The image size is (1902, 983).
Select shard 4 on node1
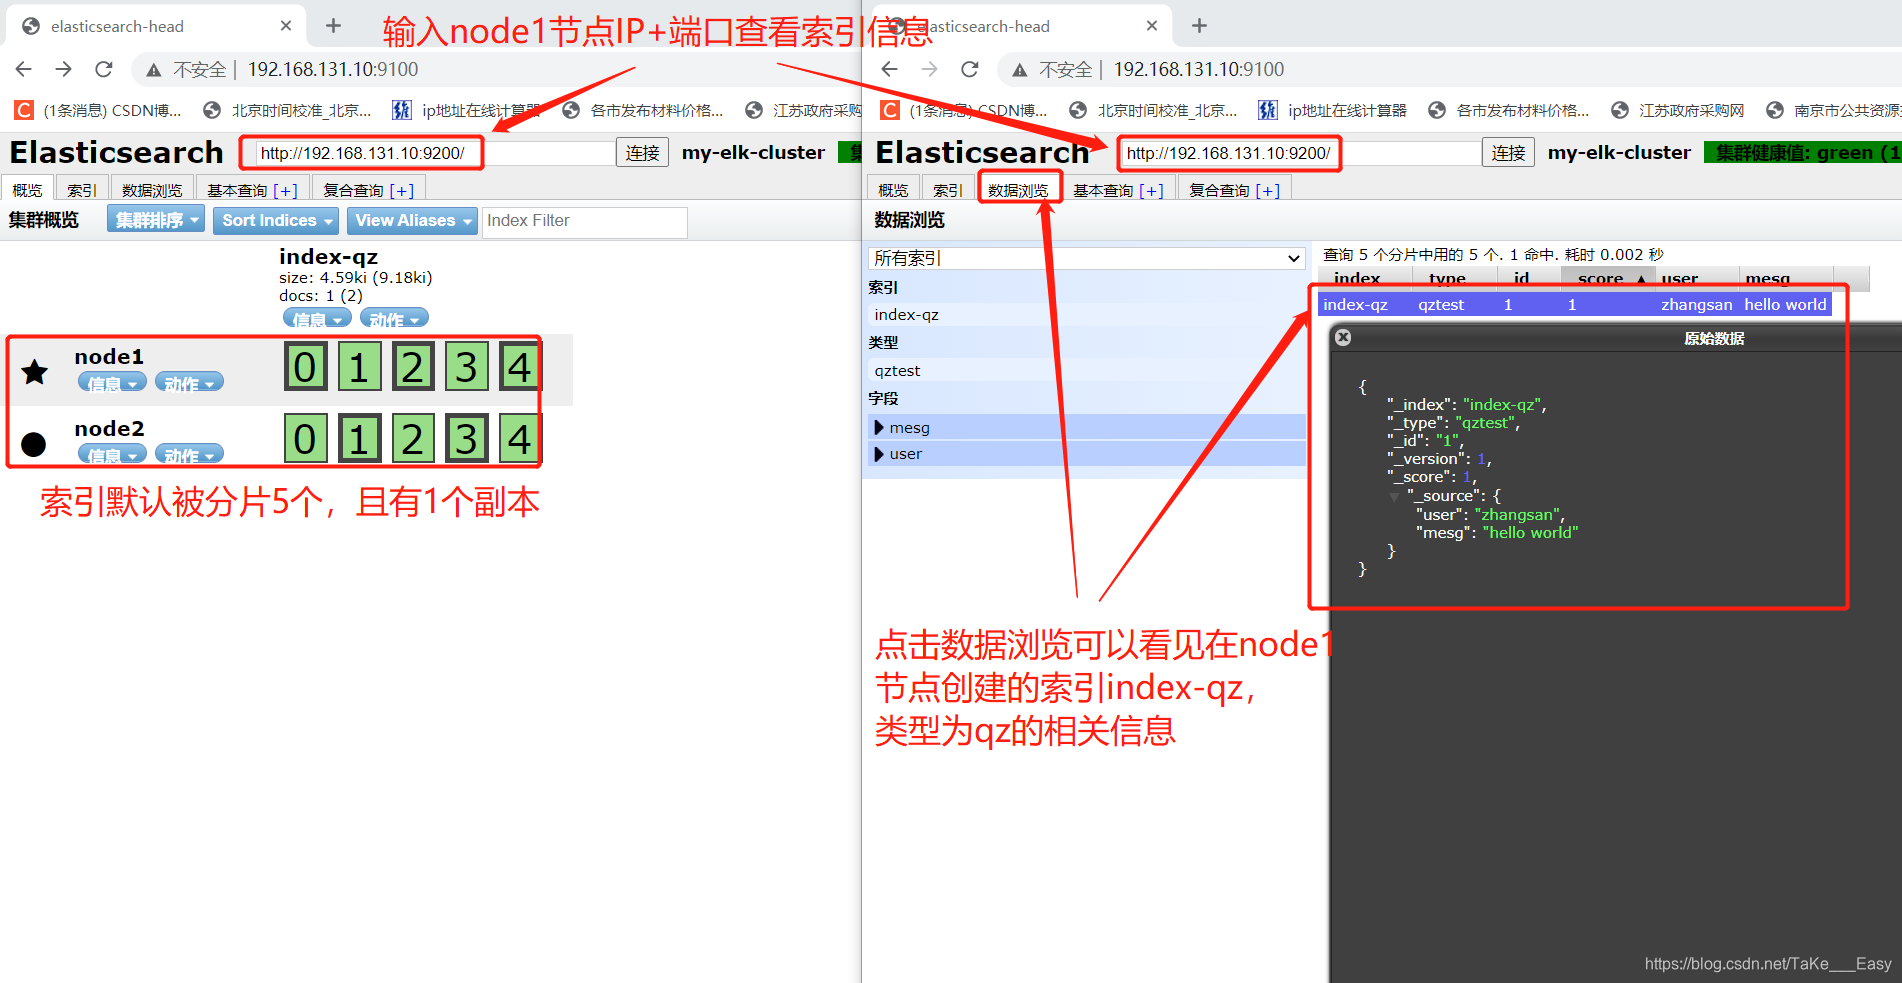click(519, 367)
